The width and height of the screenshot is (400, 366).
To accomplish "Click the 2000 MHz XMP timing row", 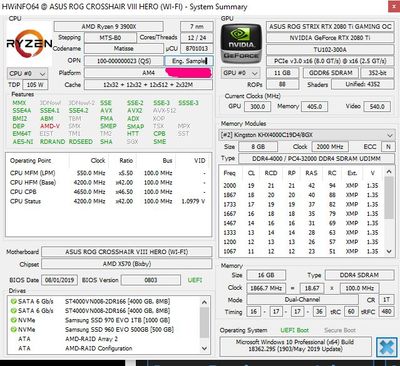I will 301,186.
